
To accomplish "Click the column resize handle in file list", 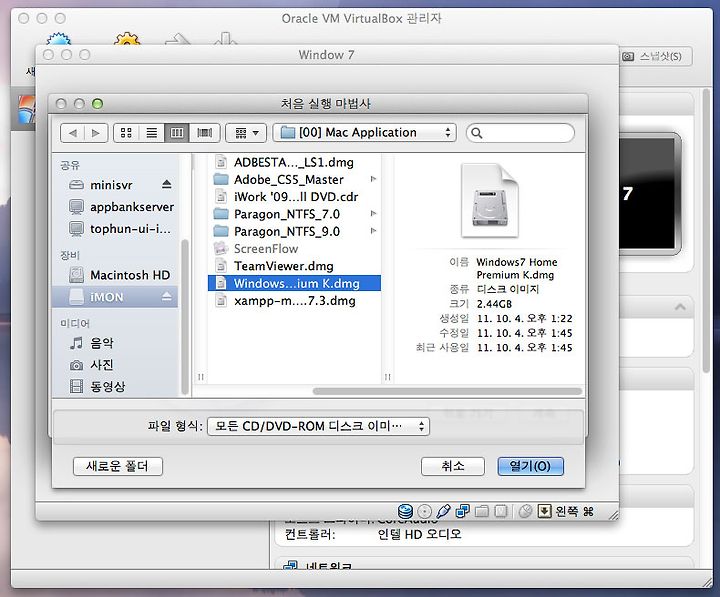I will (388, 377).
